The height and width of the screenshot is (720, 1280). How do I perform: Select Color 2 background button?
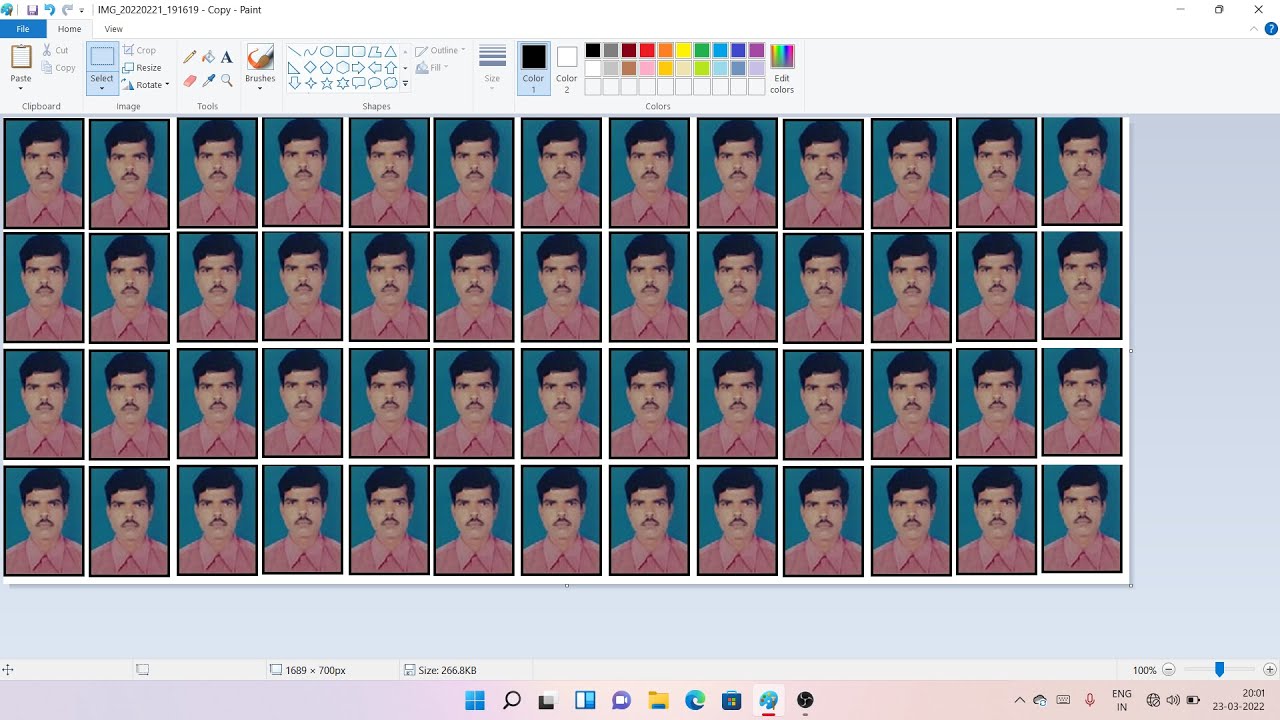point(567,69)
